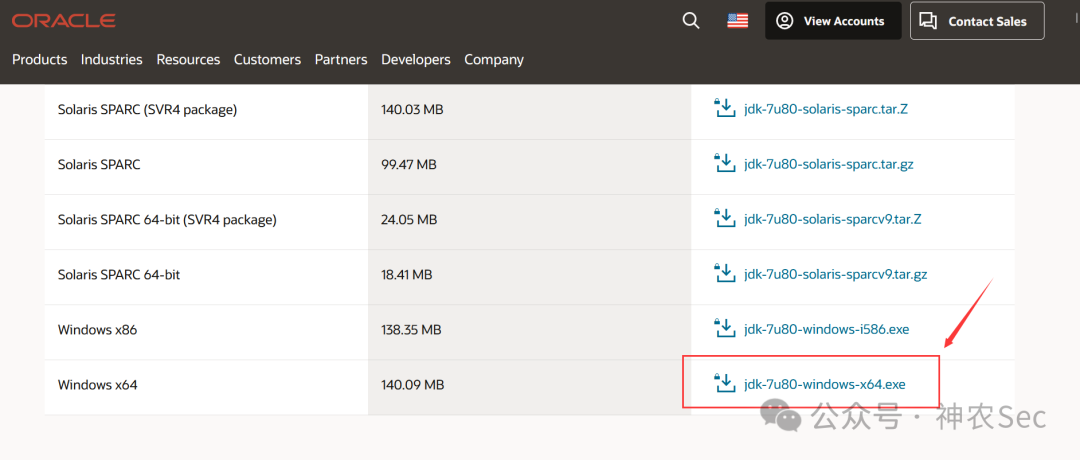Select the Solaris SPARC 64-bit (SVR4 package) cell
Image resolution: width=1080 pixels, height=460 pixels.
[206, 222]
